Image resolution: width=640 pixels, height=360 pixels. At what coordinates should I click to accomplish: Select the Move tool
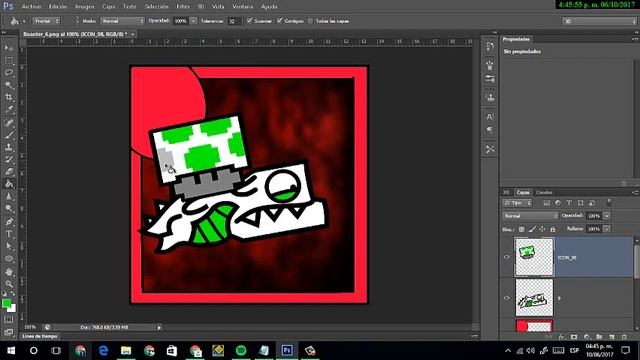[9, 48]
